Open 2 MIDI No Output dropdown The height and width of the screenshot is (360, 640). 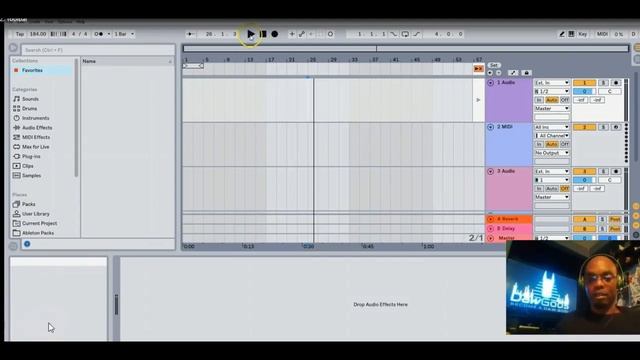552,153
